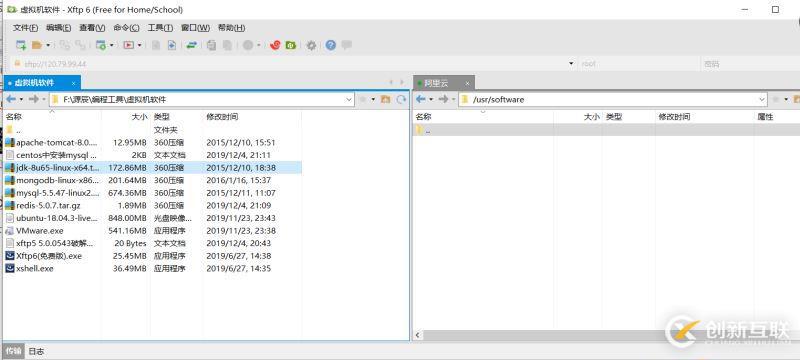800x360 pixels.
Task: Select Xftp6(免费版).exe file
Action: [x=153, y=256]
